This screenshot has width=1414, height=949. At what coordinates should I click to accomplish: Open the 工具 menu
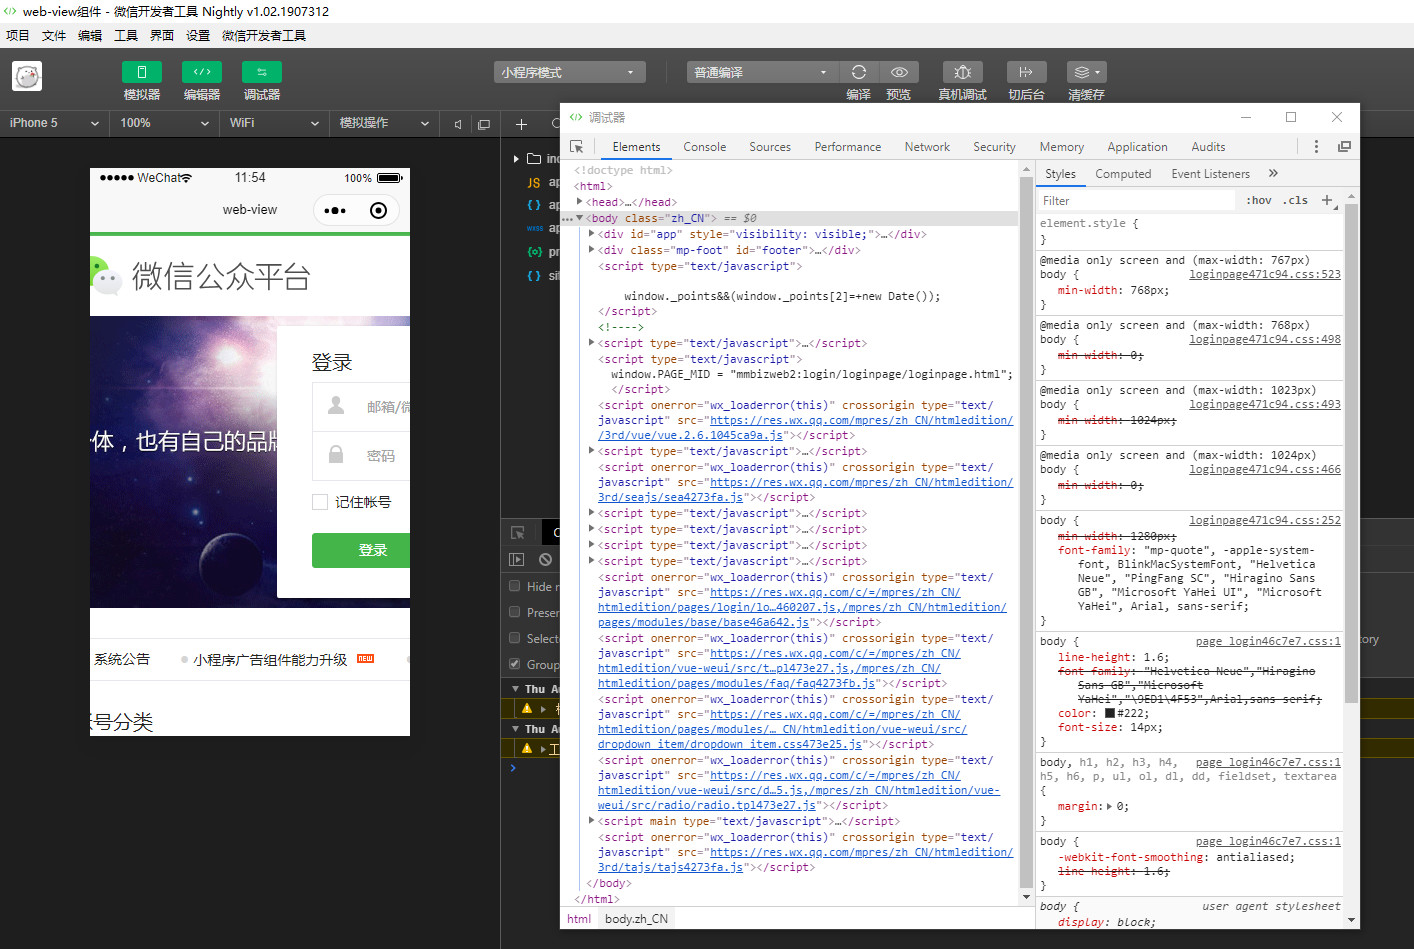126,35
